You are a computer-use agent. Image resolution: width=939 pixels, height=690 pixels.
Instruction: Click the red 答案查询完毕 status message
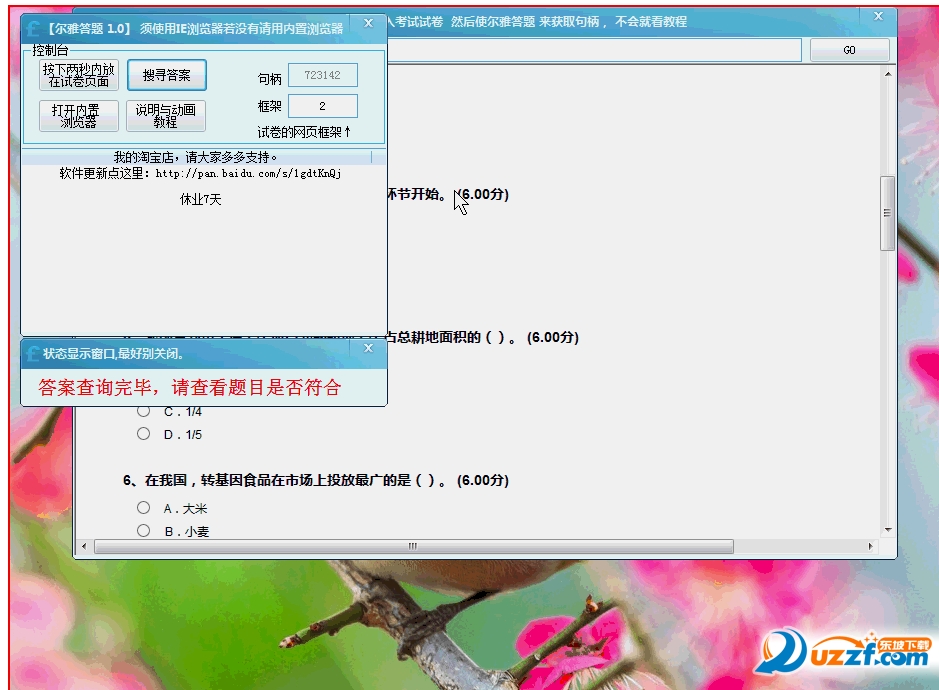[x=190, y=388]
